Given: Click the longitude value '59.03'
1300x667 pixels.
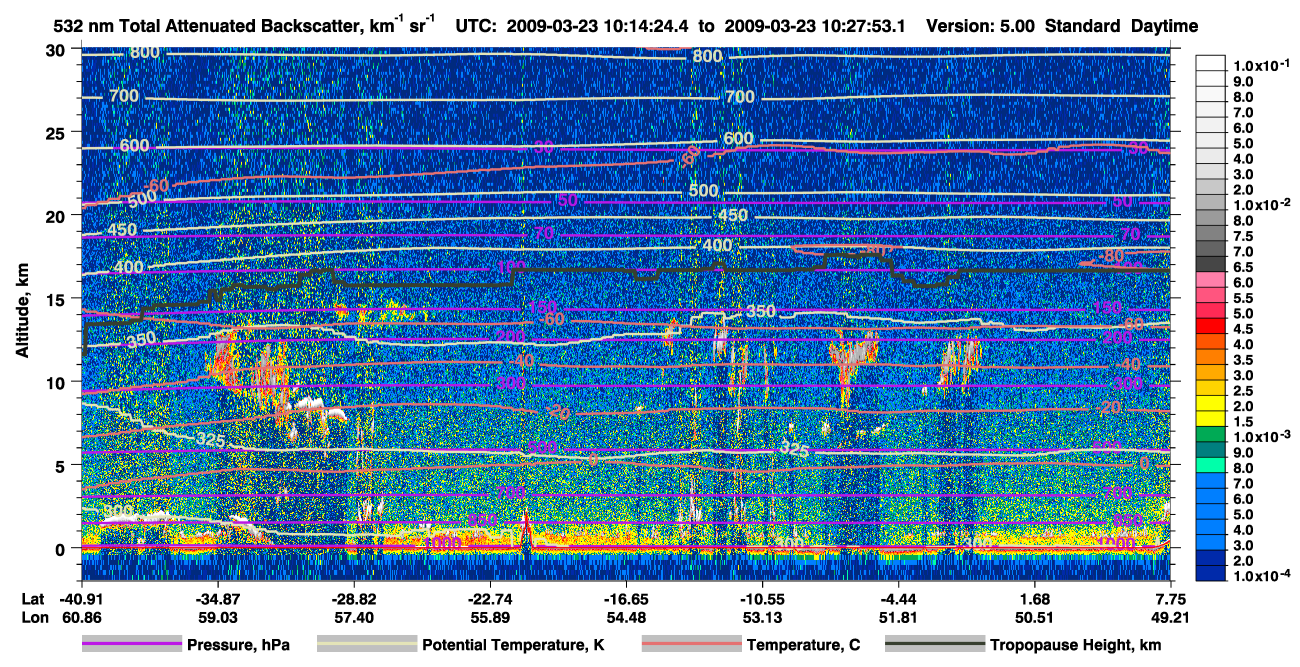Looking at the screenshot, I should pyautogui.click(x=217, y=617).
